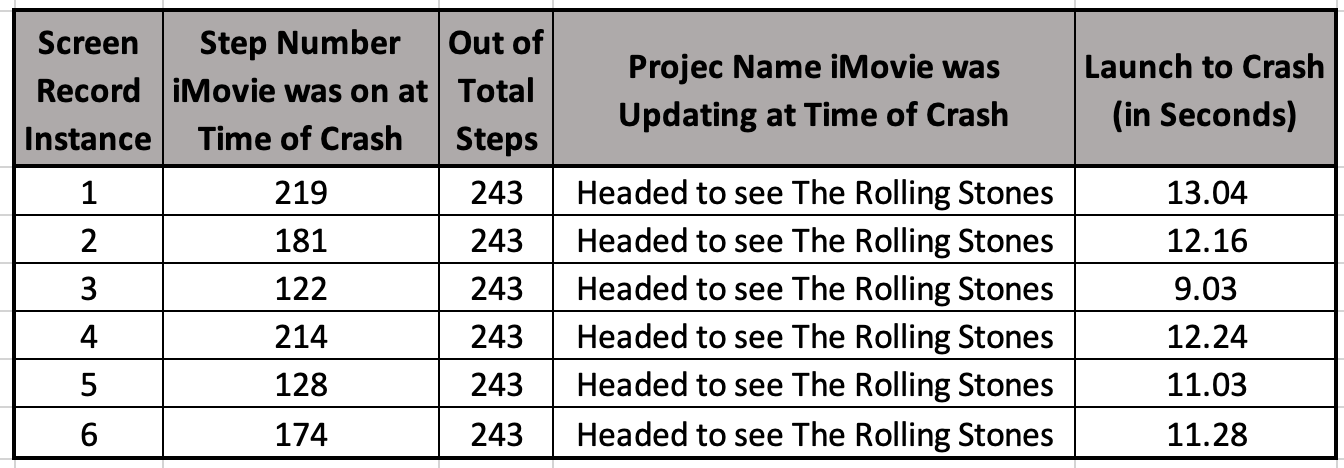Select the cell containing 174

point(300,433)
